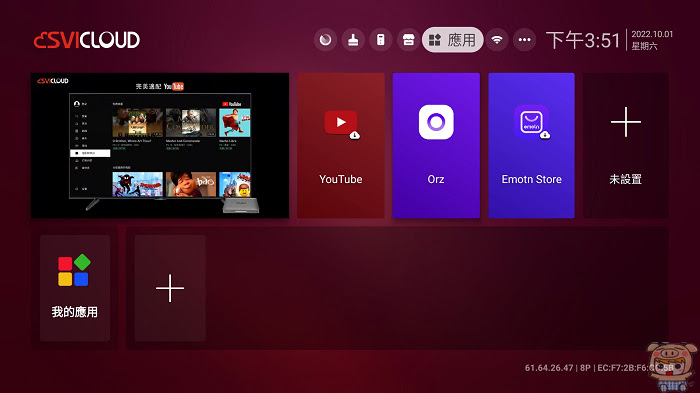Screen dimensions: 700x393
Task: Click the red YouTube play icon
Action: (x=341, y=122)
